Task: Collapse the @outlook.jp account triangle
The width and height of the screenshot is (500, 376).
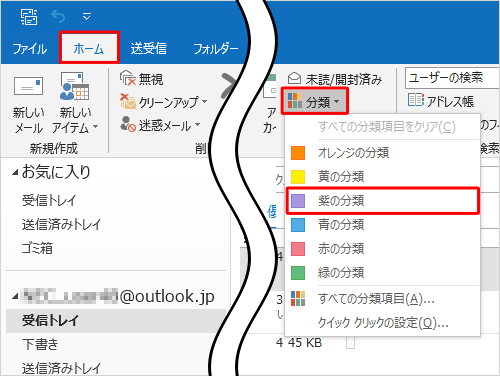Action: (15, 296)
